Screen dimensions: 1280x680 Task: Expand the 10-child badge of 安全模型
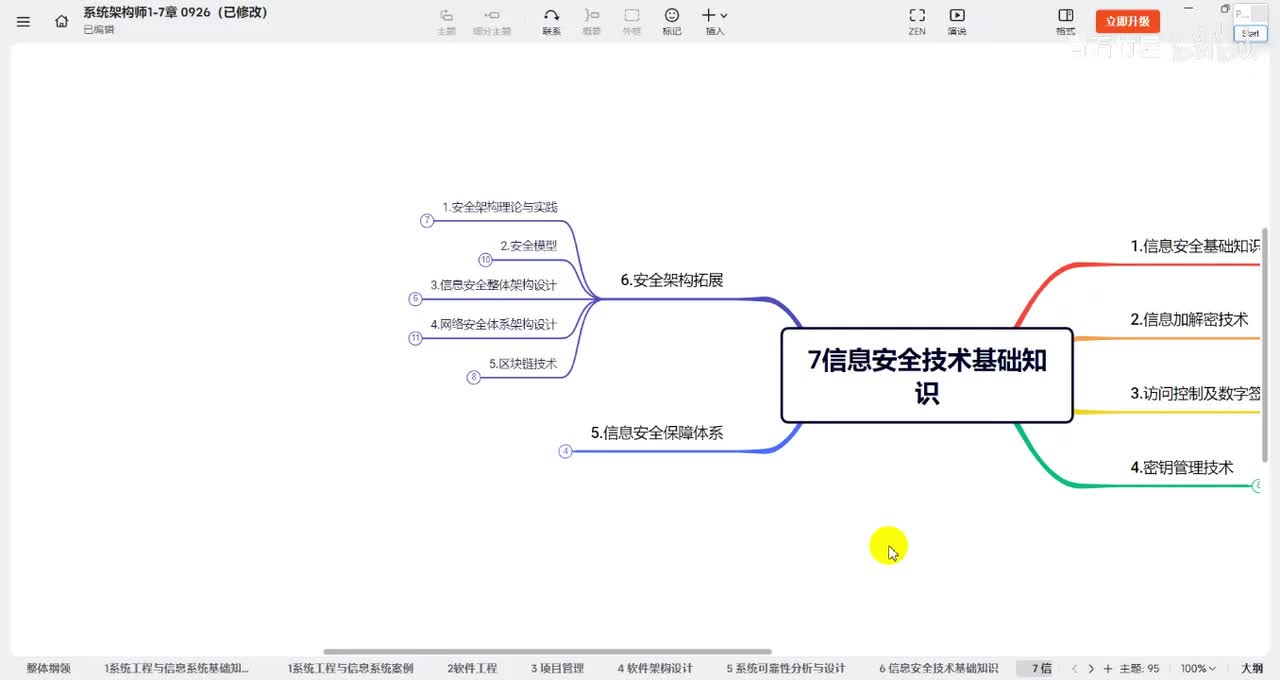click(485, 260)
